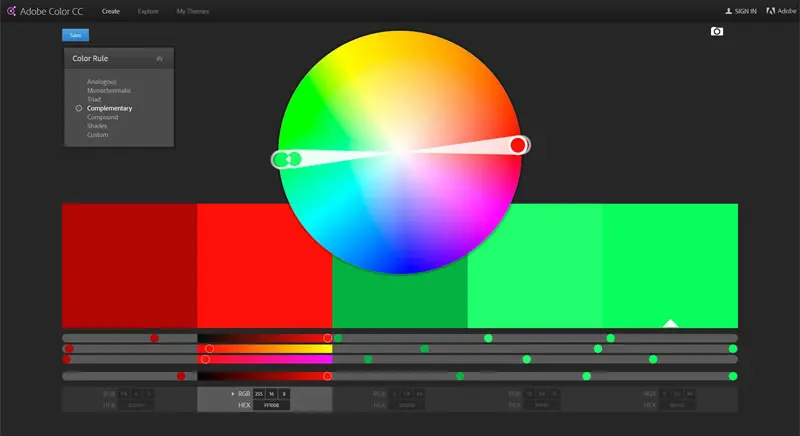Screen dimensions: 800x436
Task: Switch the color rule to Triad
Action: click(94, 99)
